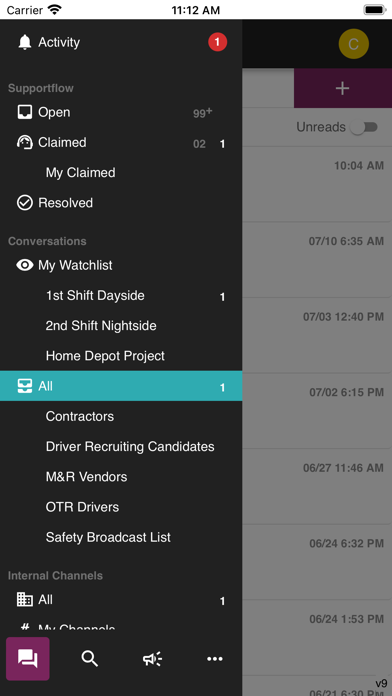Tap the 11:12 AM clock in status bar
This screenshot has width=392, height=696.
click(196, 10)
